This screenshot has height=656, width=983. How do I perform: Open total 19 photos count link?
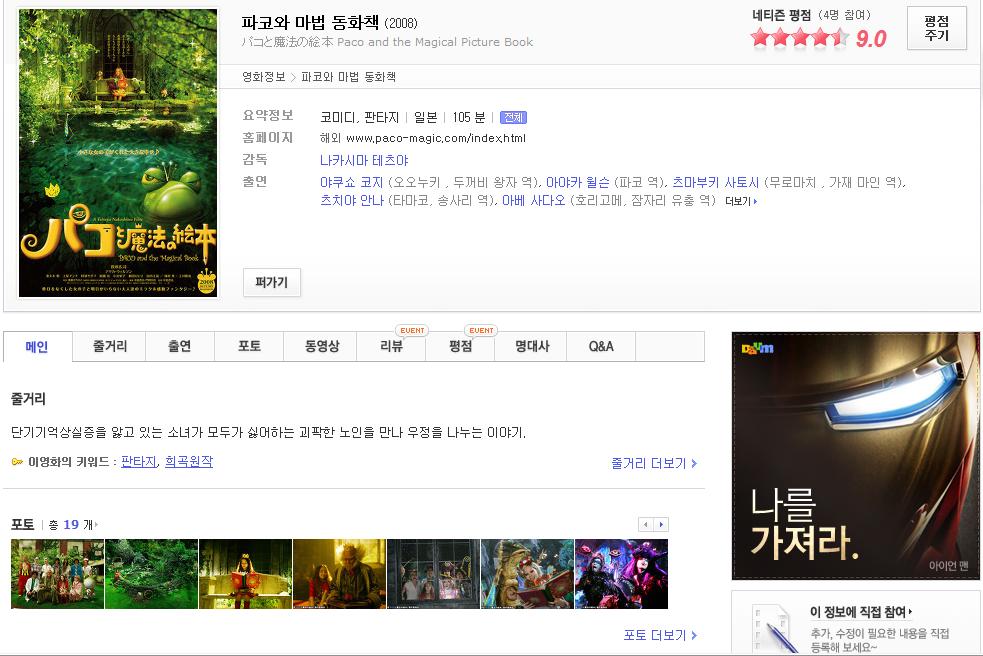(x=73, y=525)
